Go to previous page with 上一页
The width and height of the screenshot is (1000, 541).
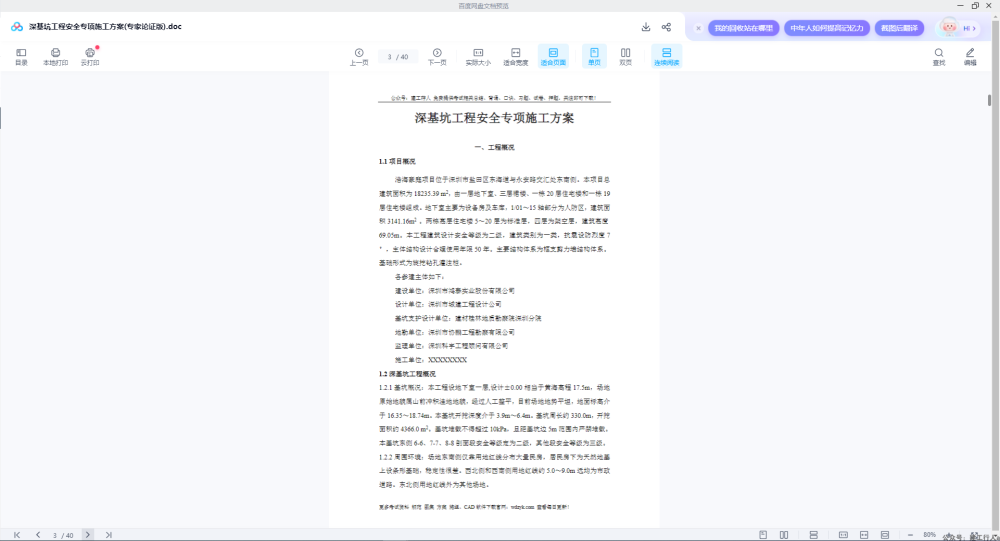[x=359, y=57]
